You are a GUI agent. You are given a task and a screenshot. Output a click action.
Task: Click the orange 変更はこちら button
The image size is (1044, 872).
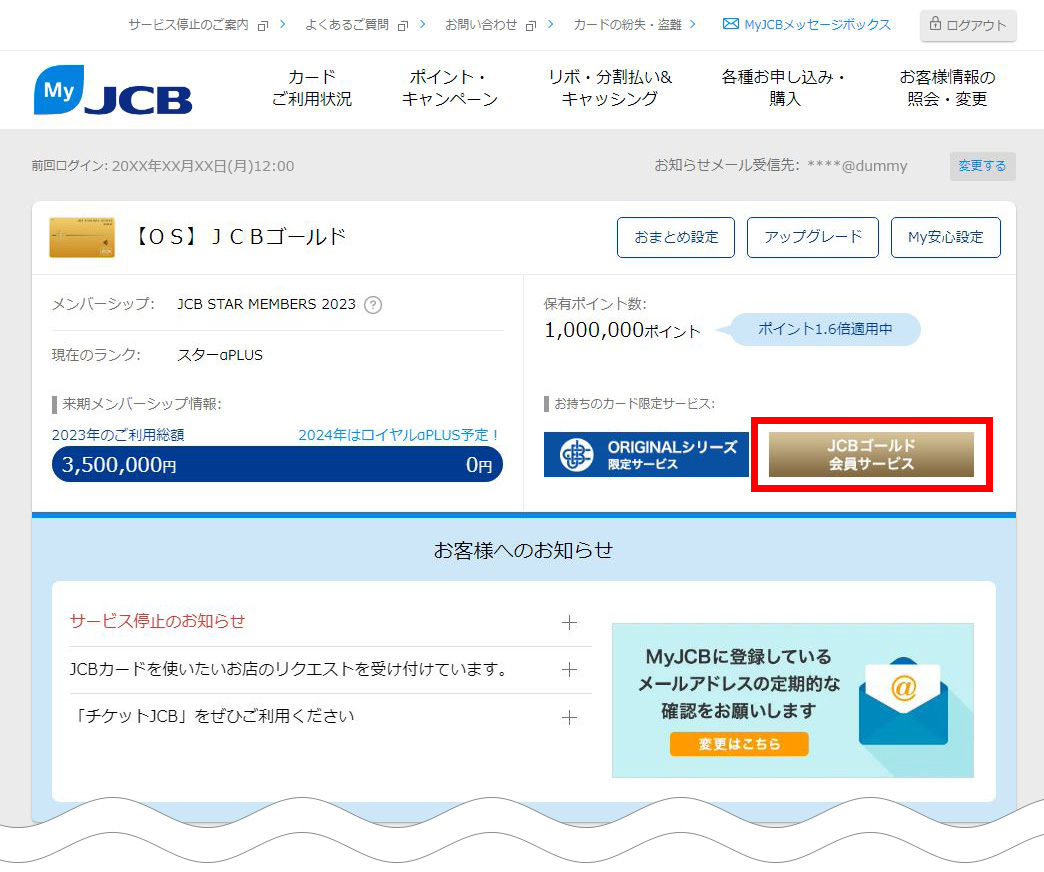pos(739,744)
